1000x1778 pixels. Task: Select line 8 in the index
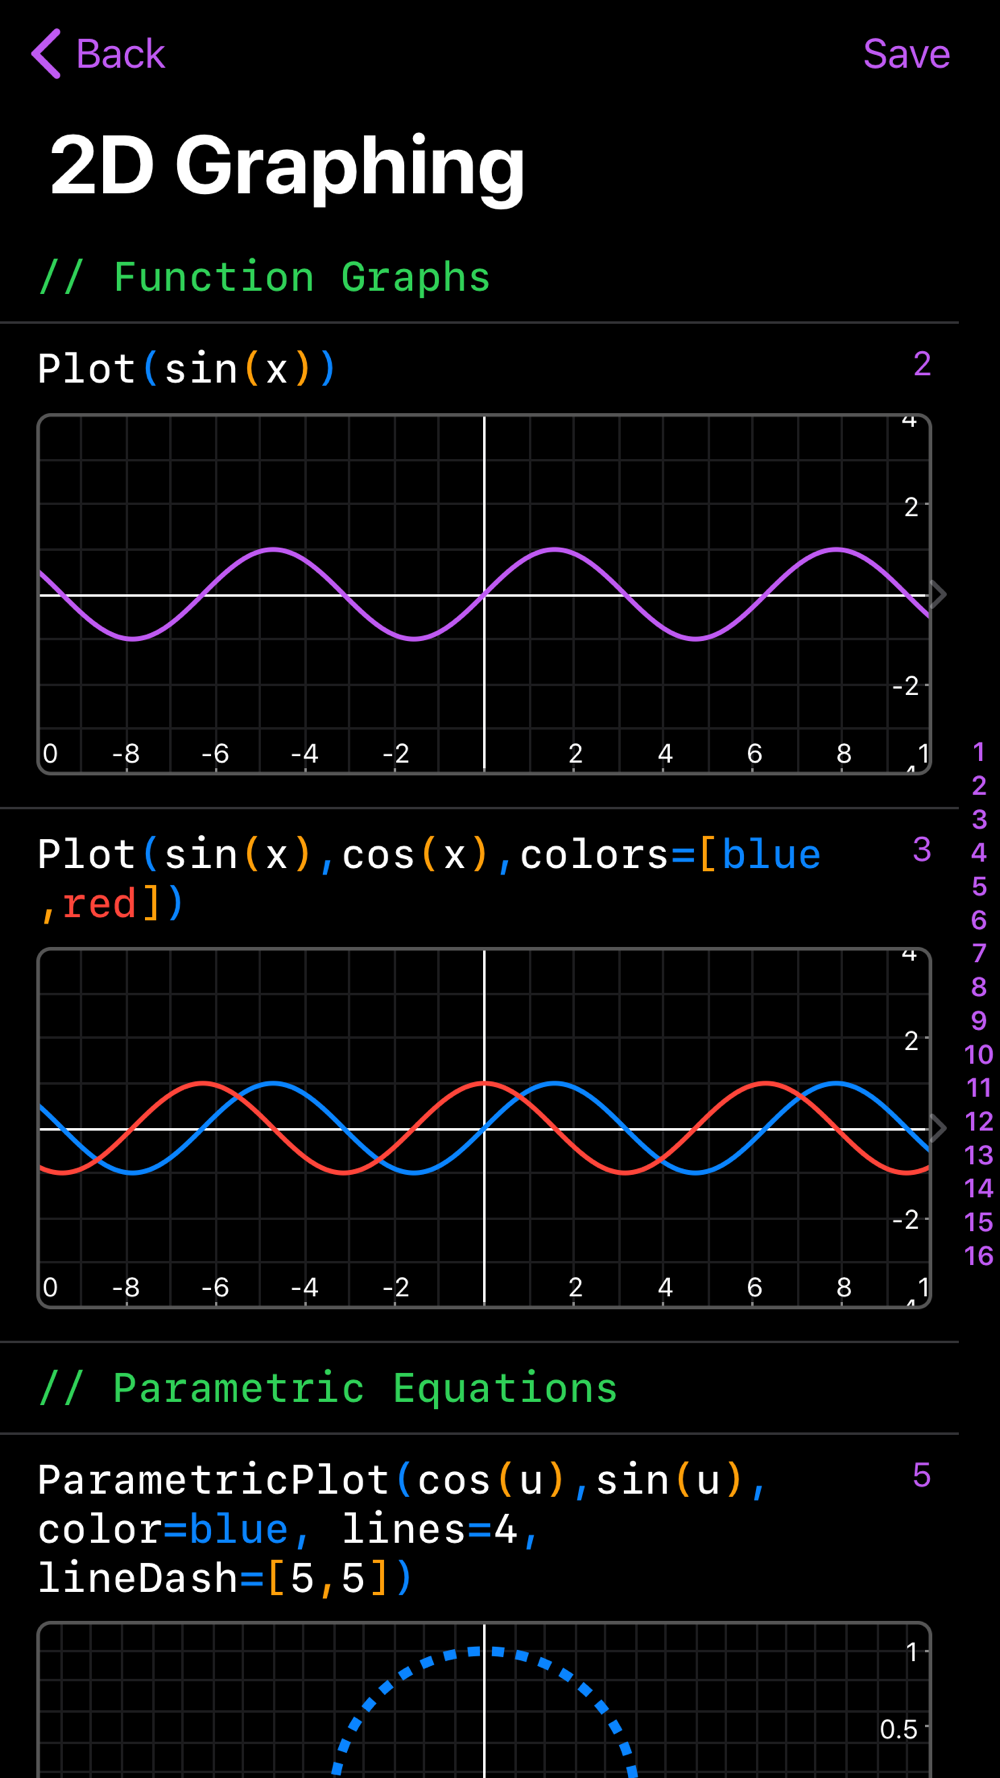click(979, 987)
